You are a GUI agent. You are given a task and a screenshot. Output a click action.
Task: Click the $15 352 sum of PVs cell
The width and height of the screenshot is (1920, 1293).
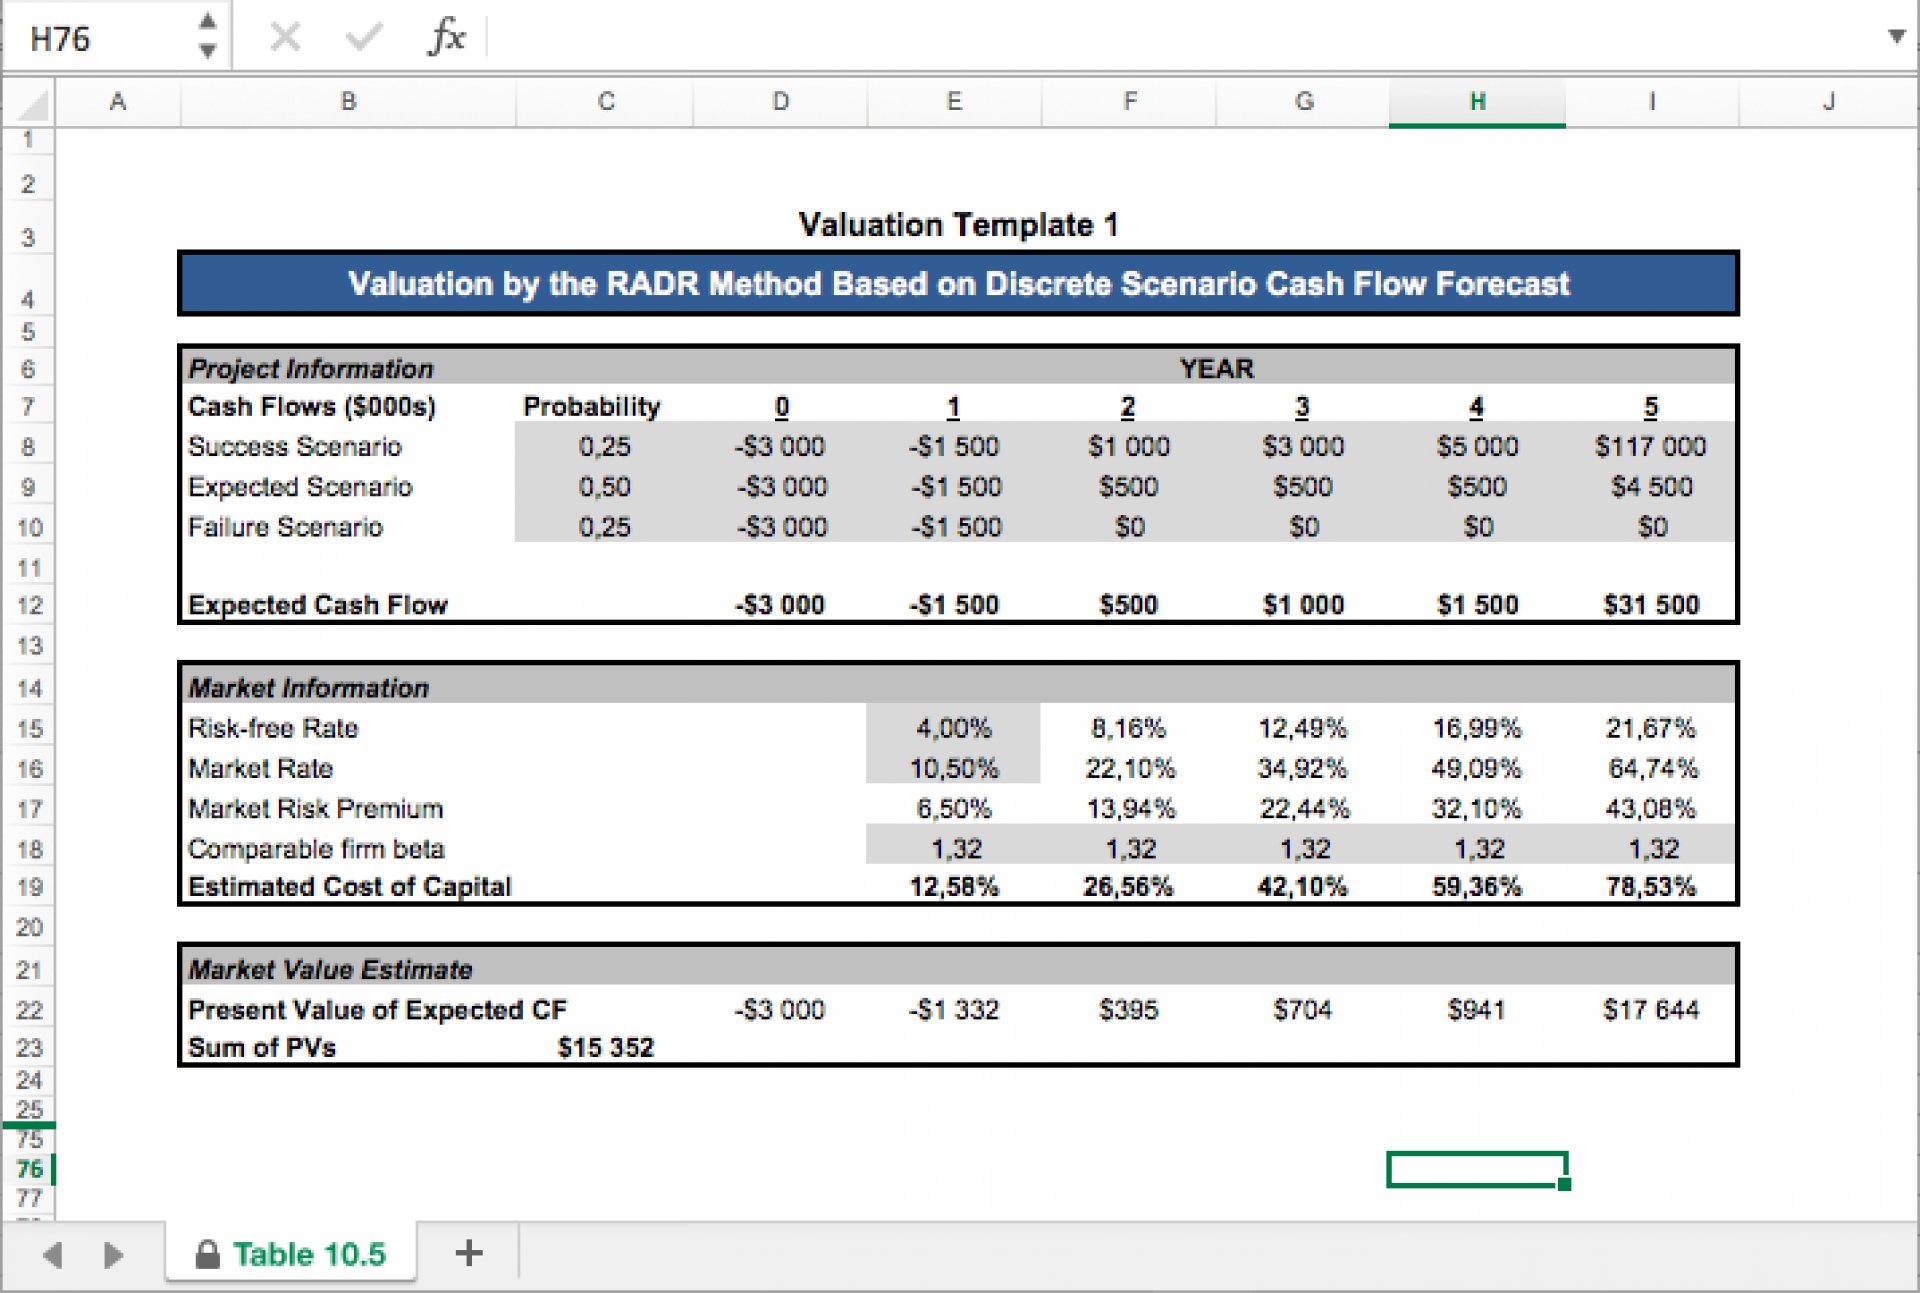point(606,1048)
